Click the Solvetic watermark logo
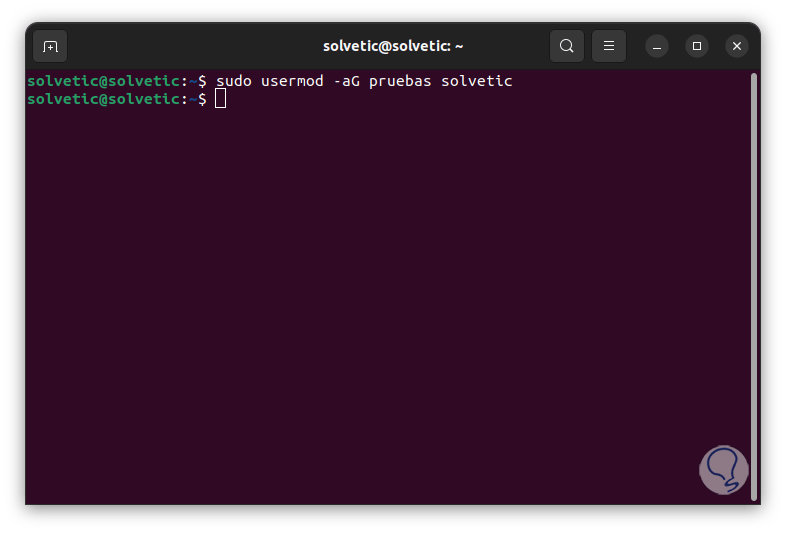786x533 pixels. click(724, 470)
